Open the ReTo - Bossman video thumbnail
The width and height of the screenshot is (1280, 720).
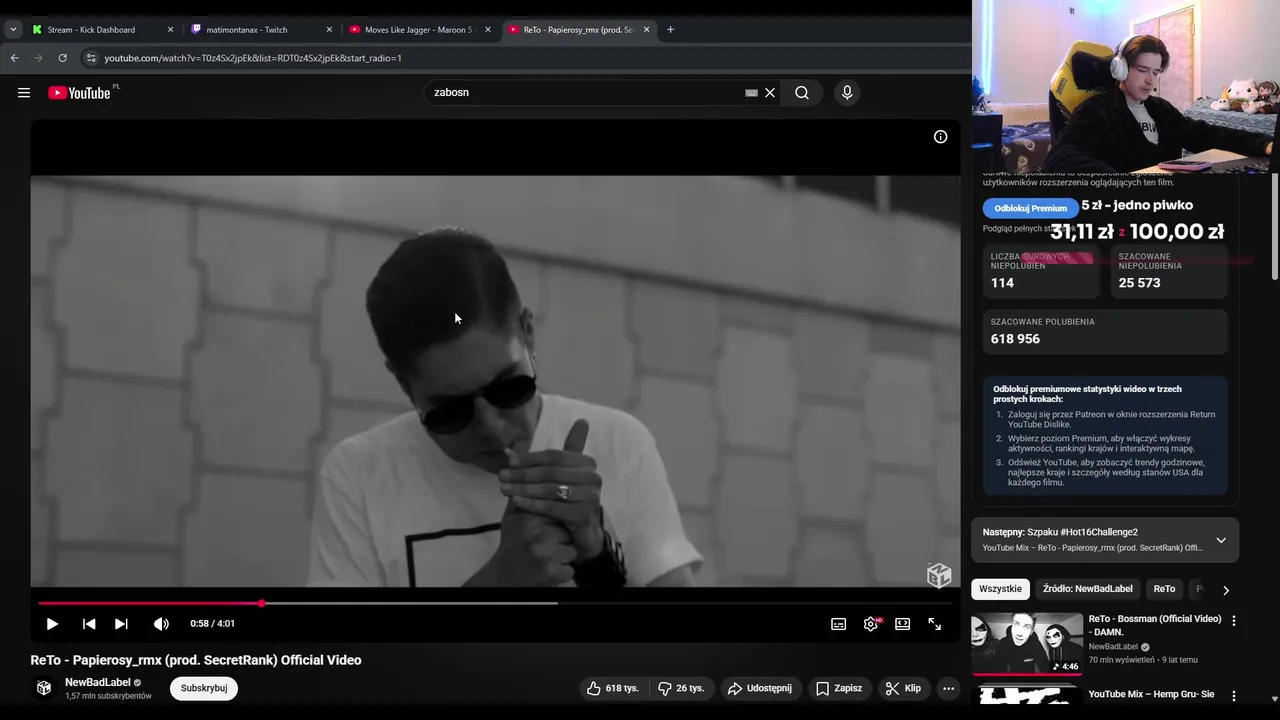(1027, 644)
